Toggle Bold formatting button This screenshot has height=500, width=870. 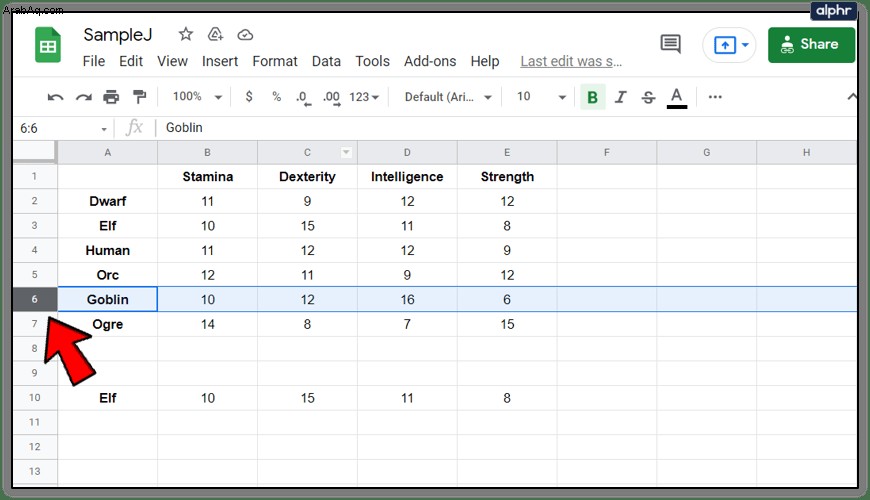592,97
